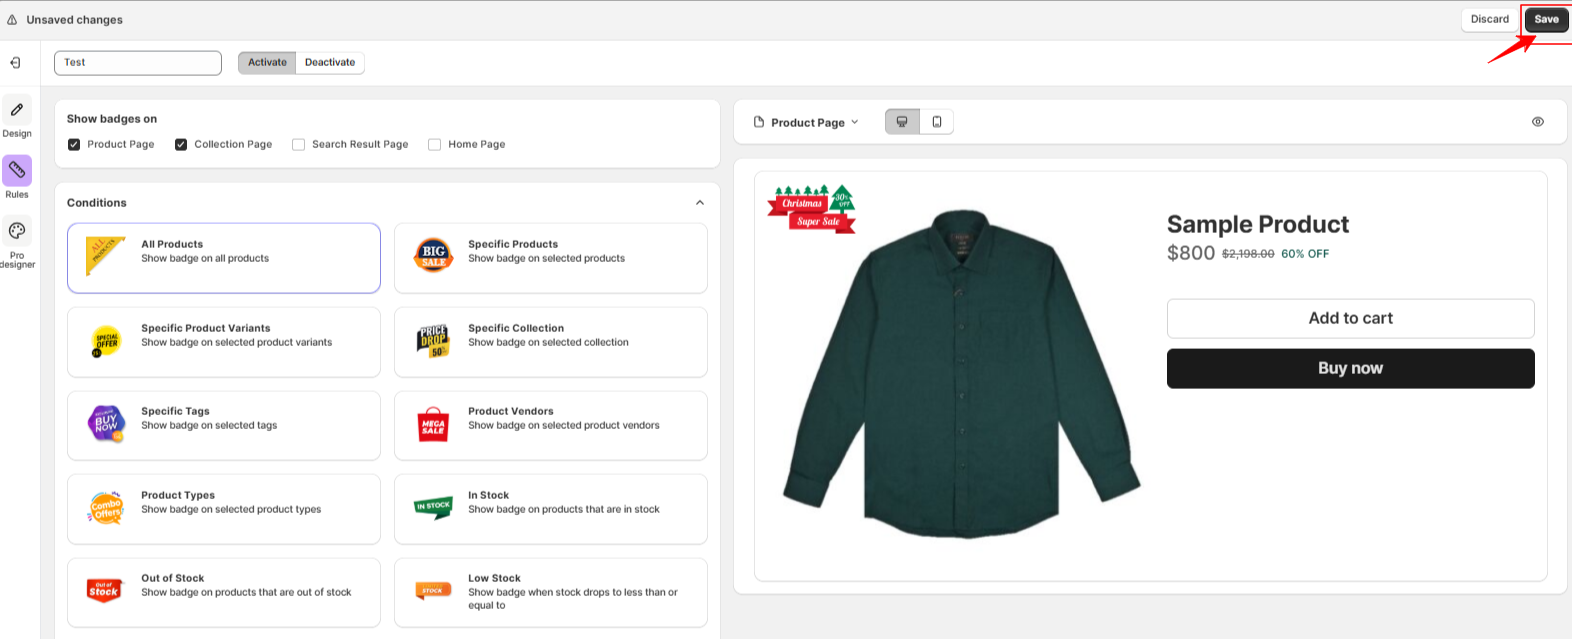Click the Unsaved changes warning icon
This screenshot has height=639, width=1572.
pyautogui.click(x=12, y=20)
